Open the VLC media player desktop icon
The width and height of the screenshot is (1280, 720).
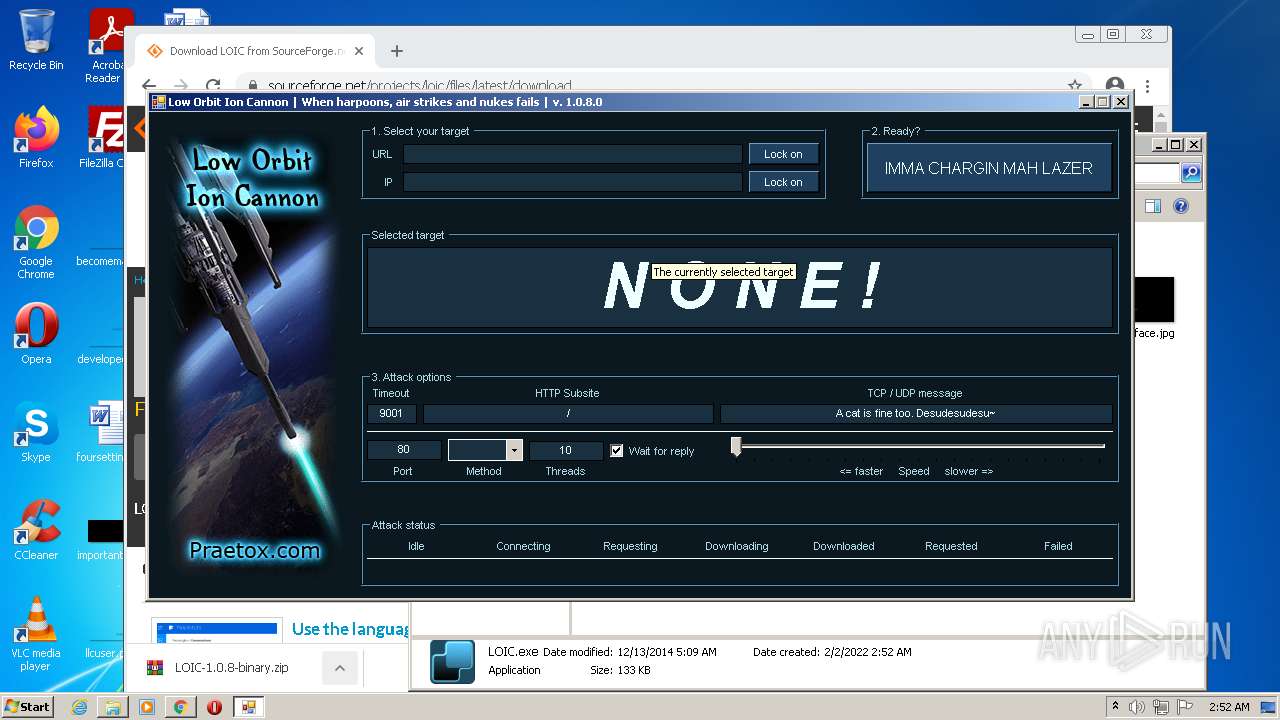(x=36, y=634)
